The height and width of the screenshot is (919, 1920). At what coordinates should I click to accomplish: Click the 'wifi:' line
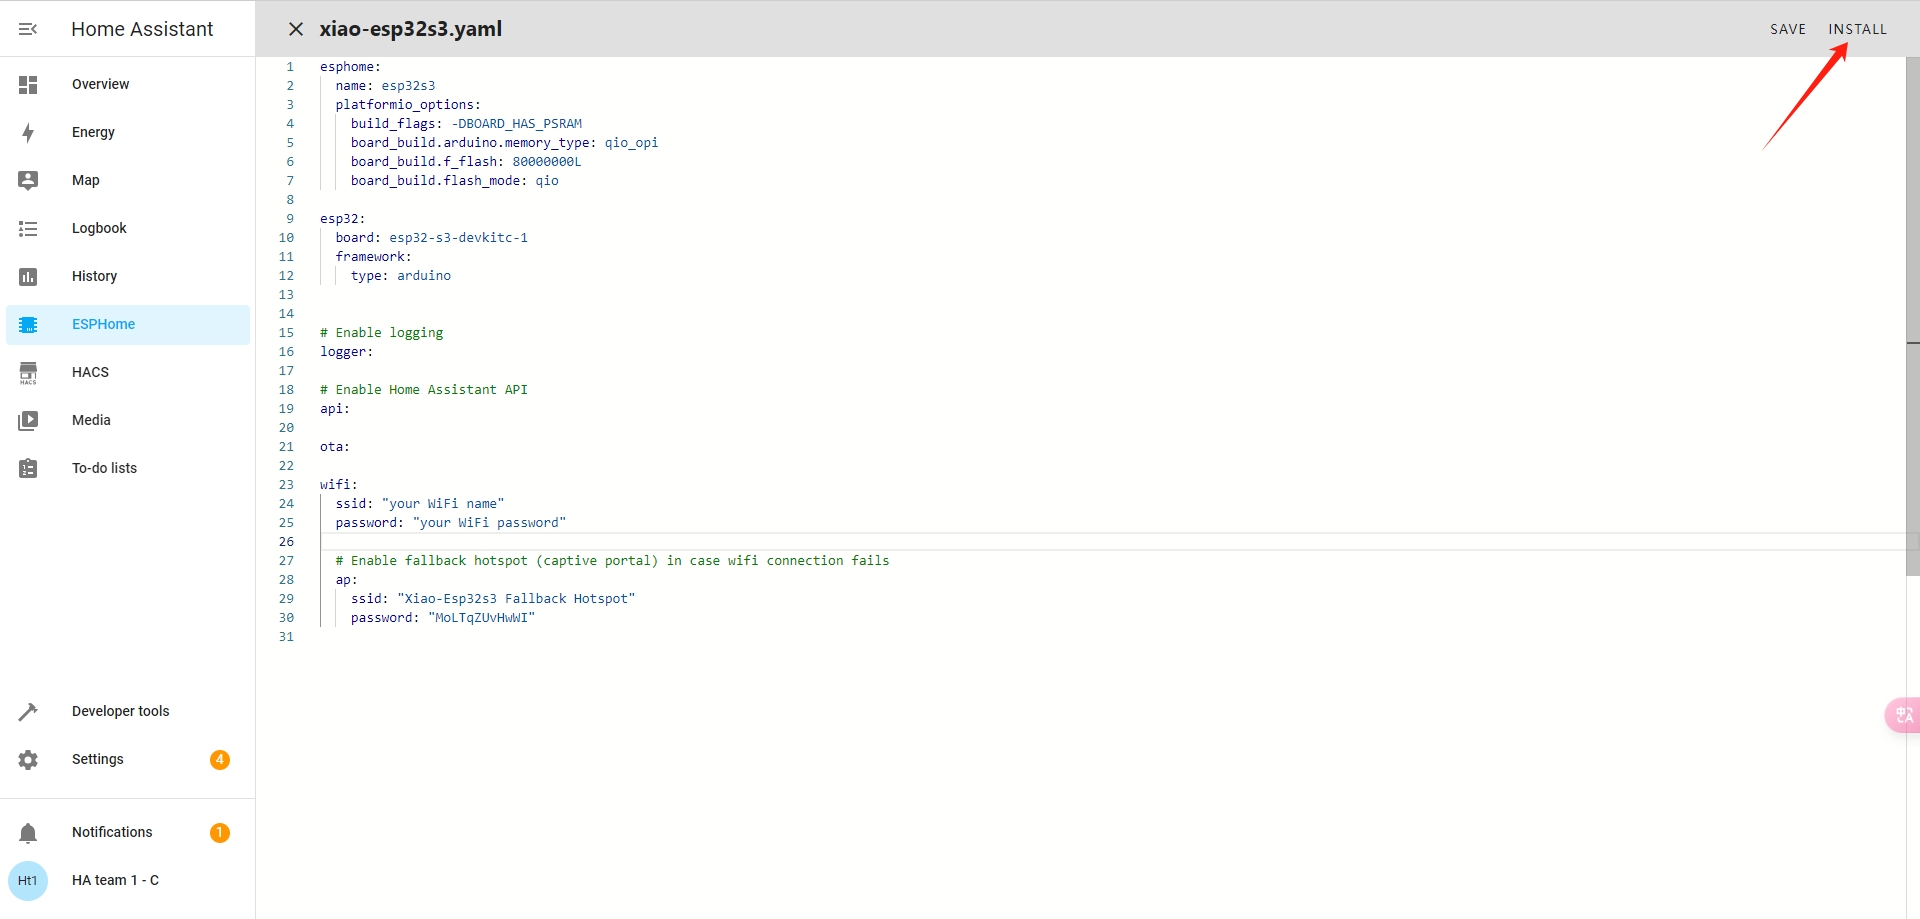(339, 485)
